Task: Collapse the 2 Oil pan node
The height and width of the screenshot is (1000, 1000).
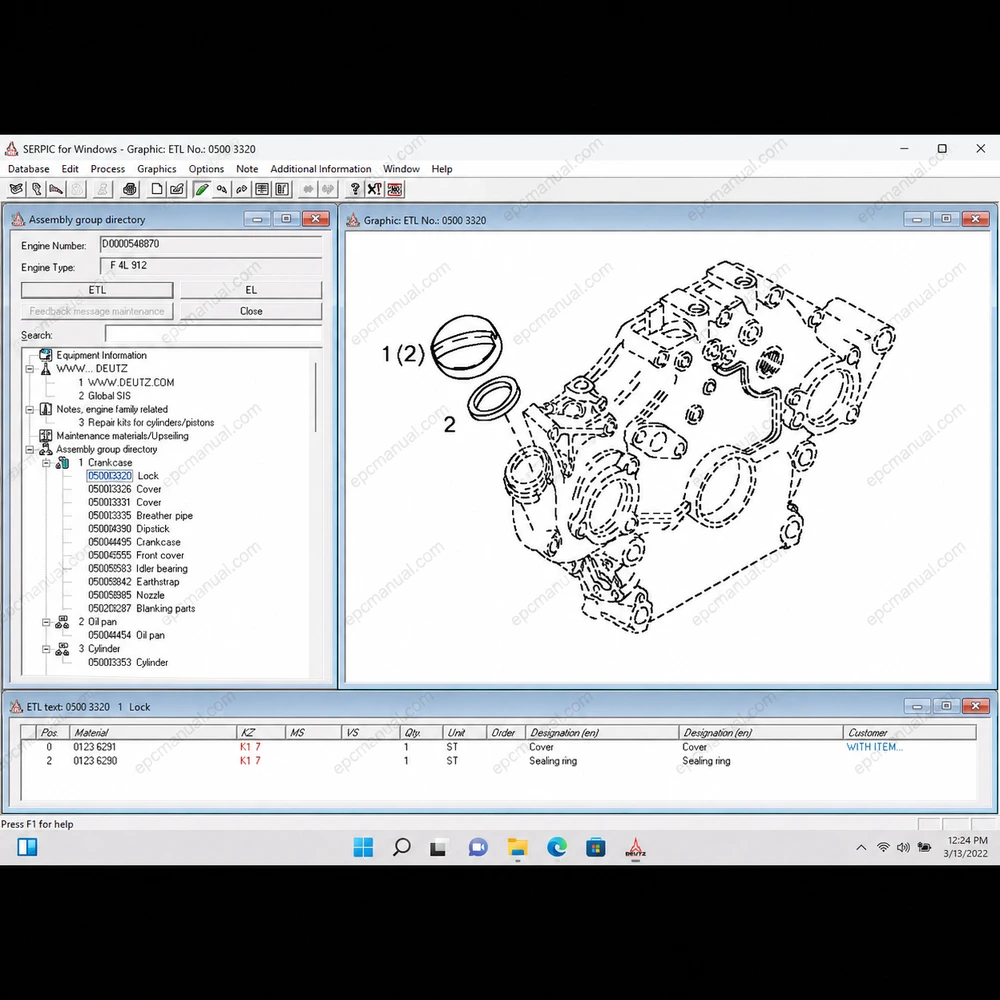Action: point(46,622)
